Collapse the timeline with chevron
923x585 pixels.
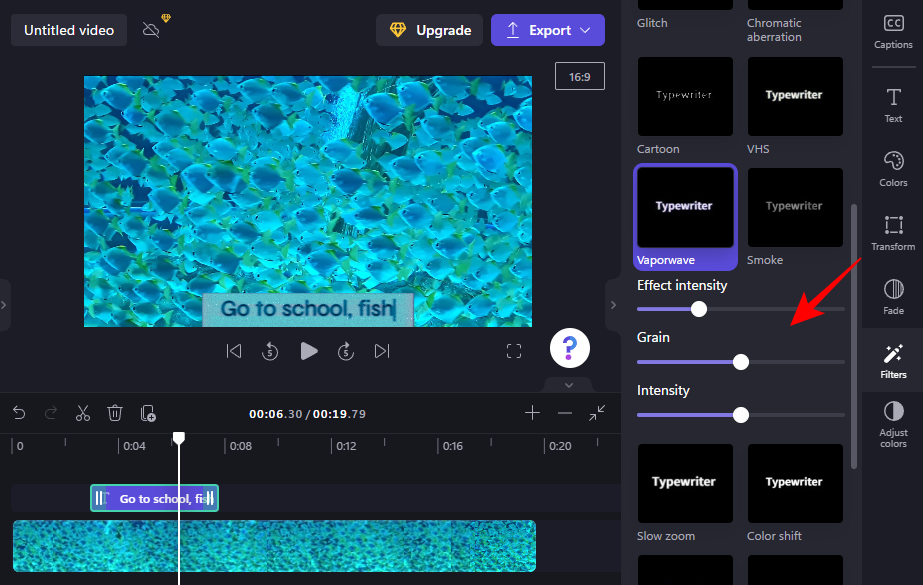tap(568, 385)
